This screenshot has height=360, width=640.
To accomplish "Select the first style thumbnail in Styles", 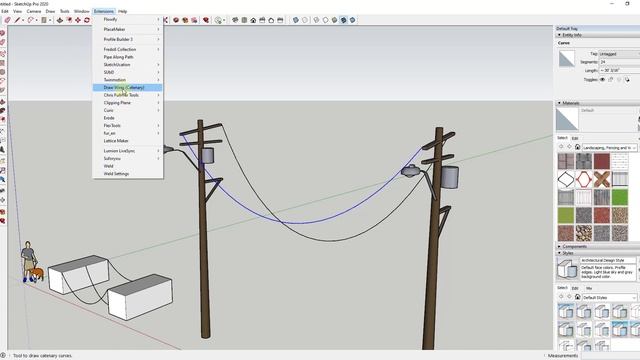I will coord(566,312).
